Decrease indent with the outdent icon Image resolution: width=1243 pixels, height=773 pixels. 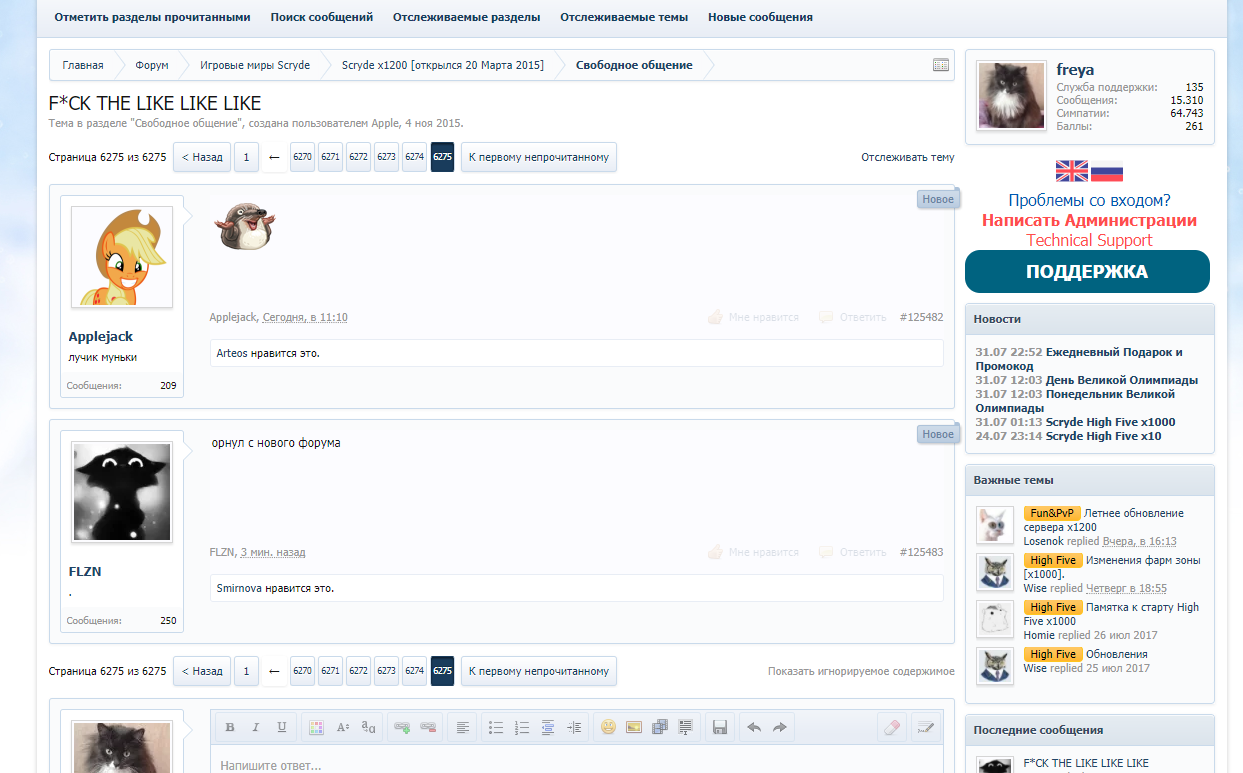click(x=548, y=727)
